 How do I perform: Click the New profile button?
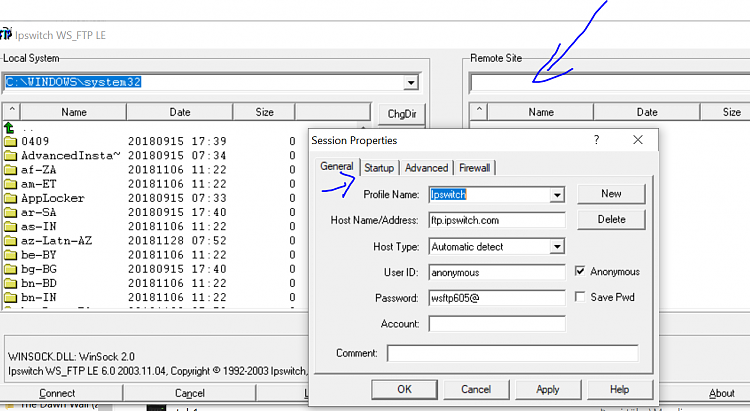pyautogui.click(x=611, y=194)
